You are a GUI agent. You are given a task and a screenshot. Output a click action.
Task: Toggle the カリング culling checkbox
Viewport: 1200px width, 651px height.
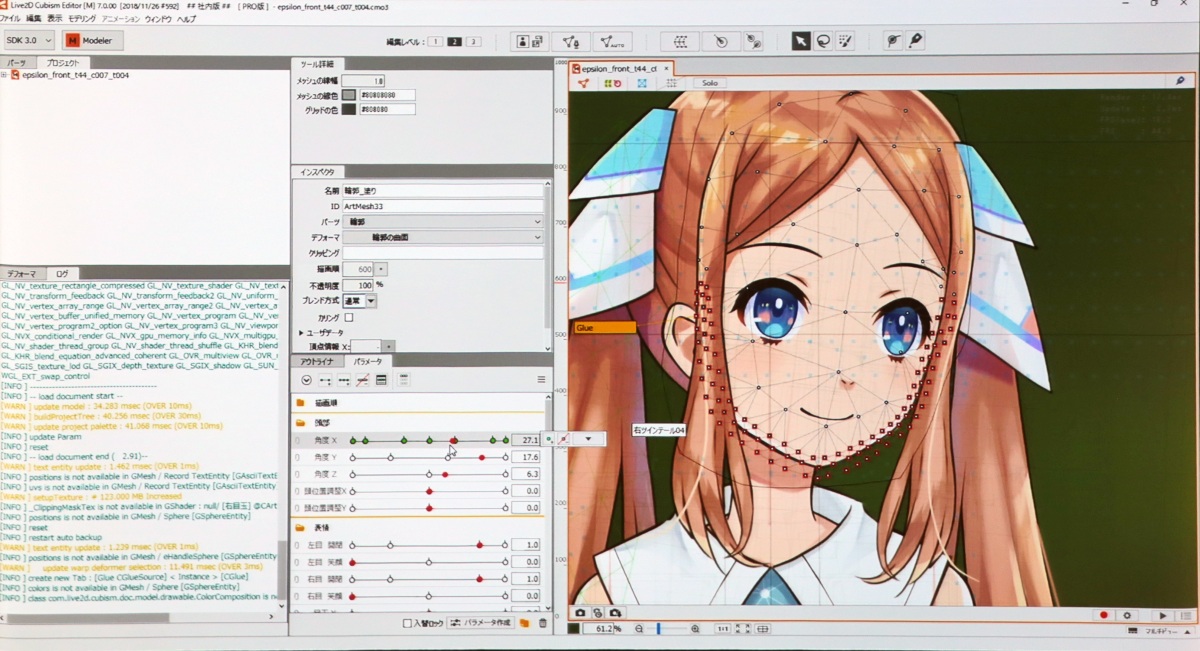point(349,317)
